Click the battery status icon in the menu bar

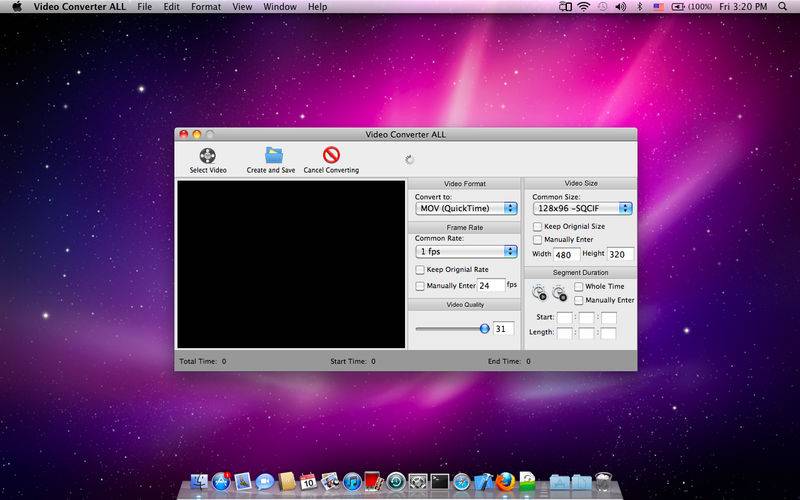pyautogui.click(x=678, y=7)
